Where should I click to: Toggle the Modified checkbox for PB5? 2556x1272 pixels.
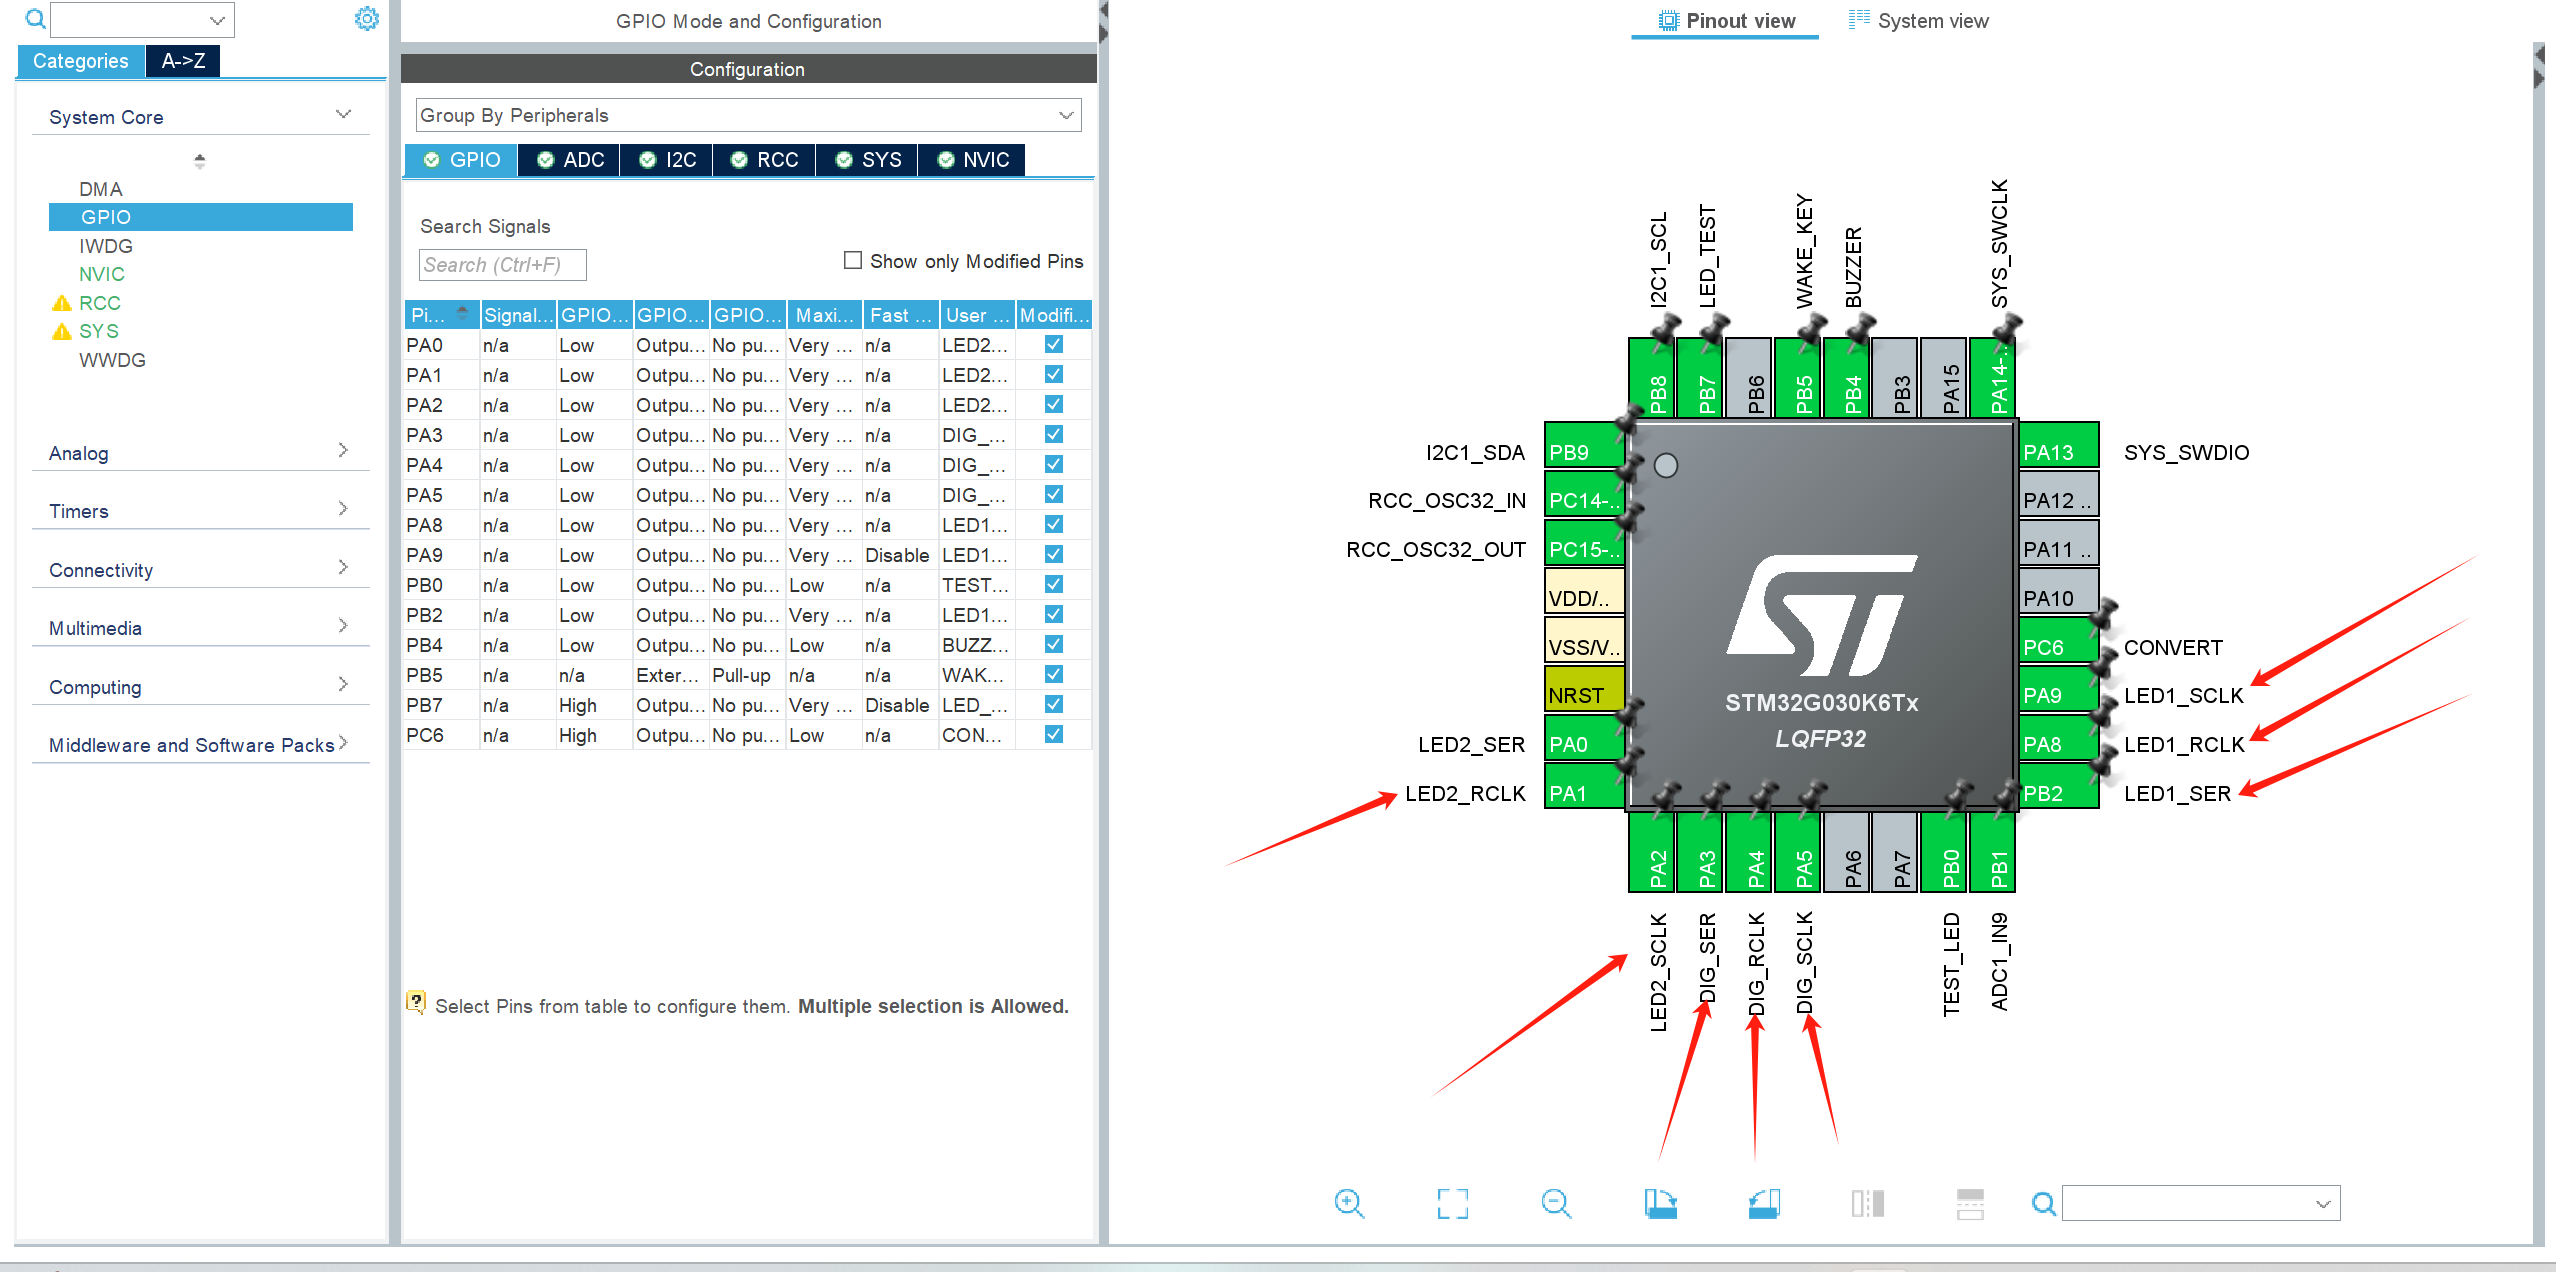[x=1053, y=674]
